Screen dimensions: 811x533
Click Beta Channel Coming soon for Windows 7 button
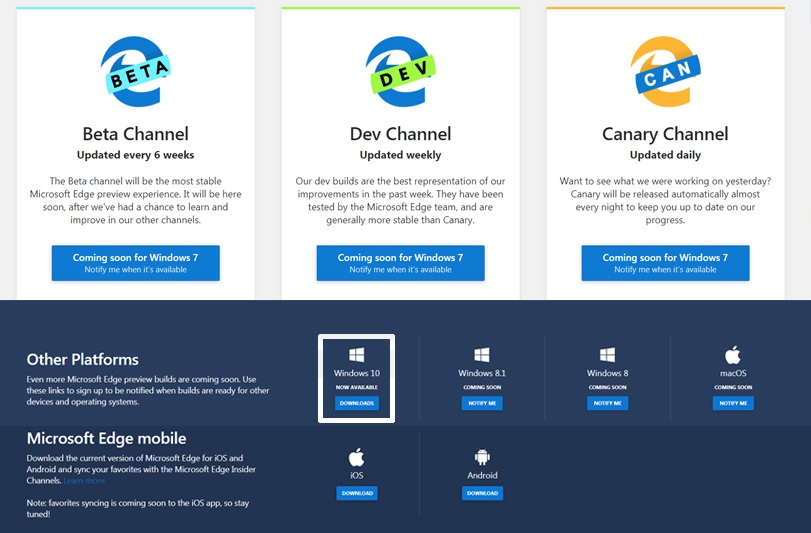pyautogui.click(x=136, y=263)
